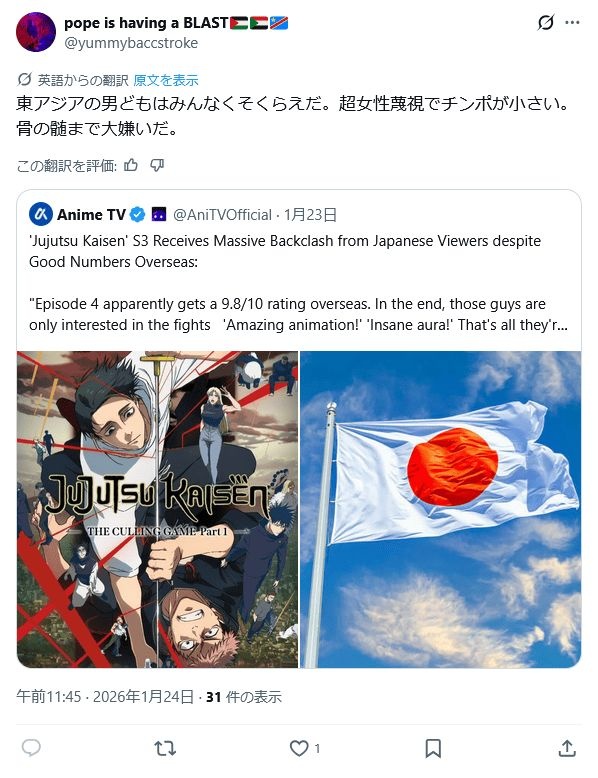The image size is (598, 778).
Task: Click the share upload icon
Action: click(x=567, y=748)
